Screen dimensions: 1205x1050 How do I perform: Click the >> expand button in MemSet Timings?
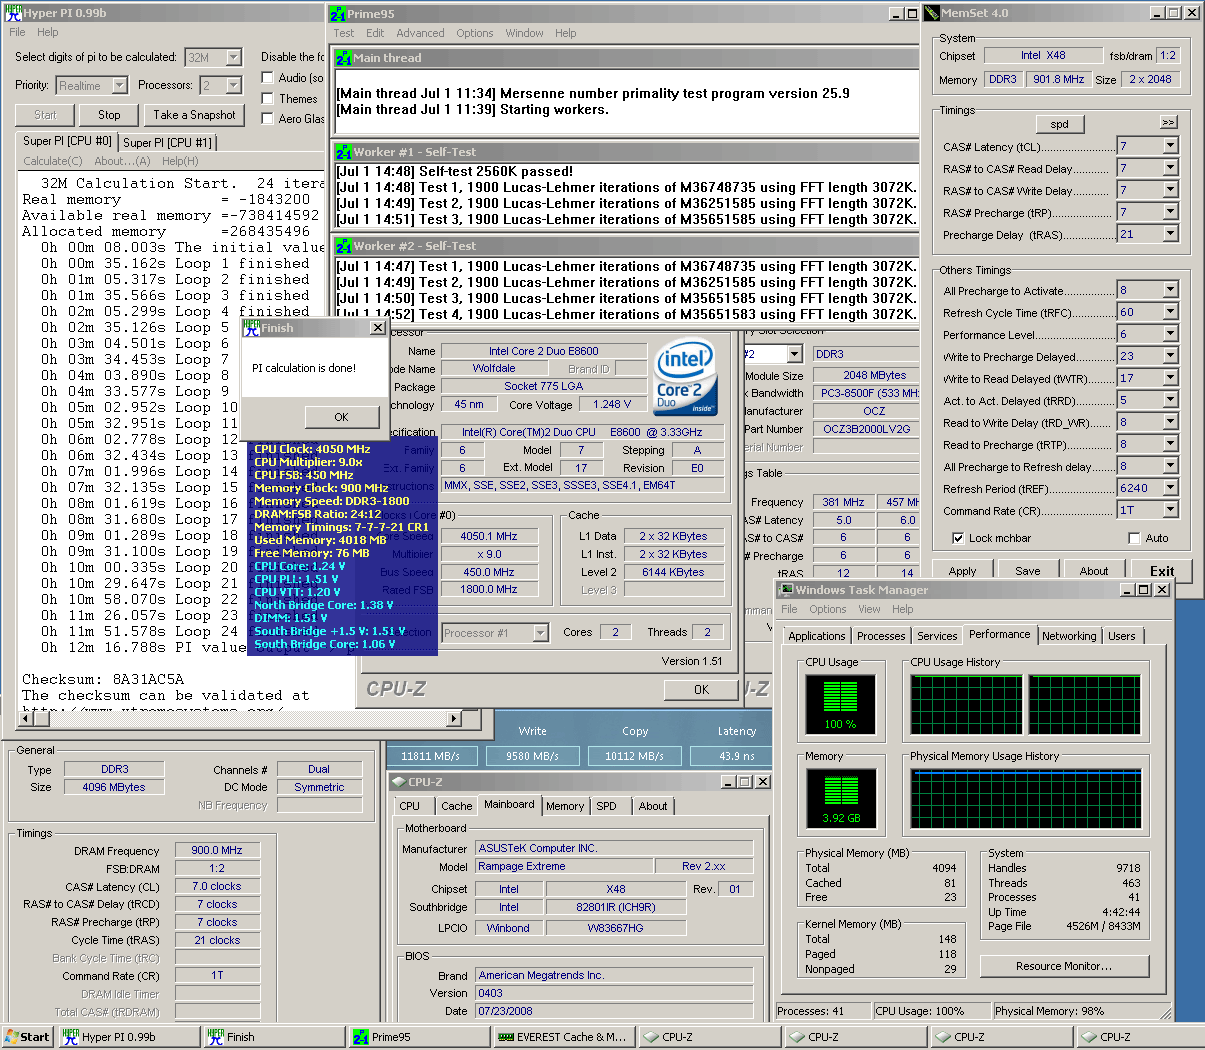click(1168, 122)
